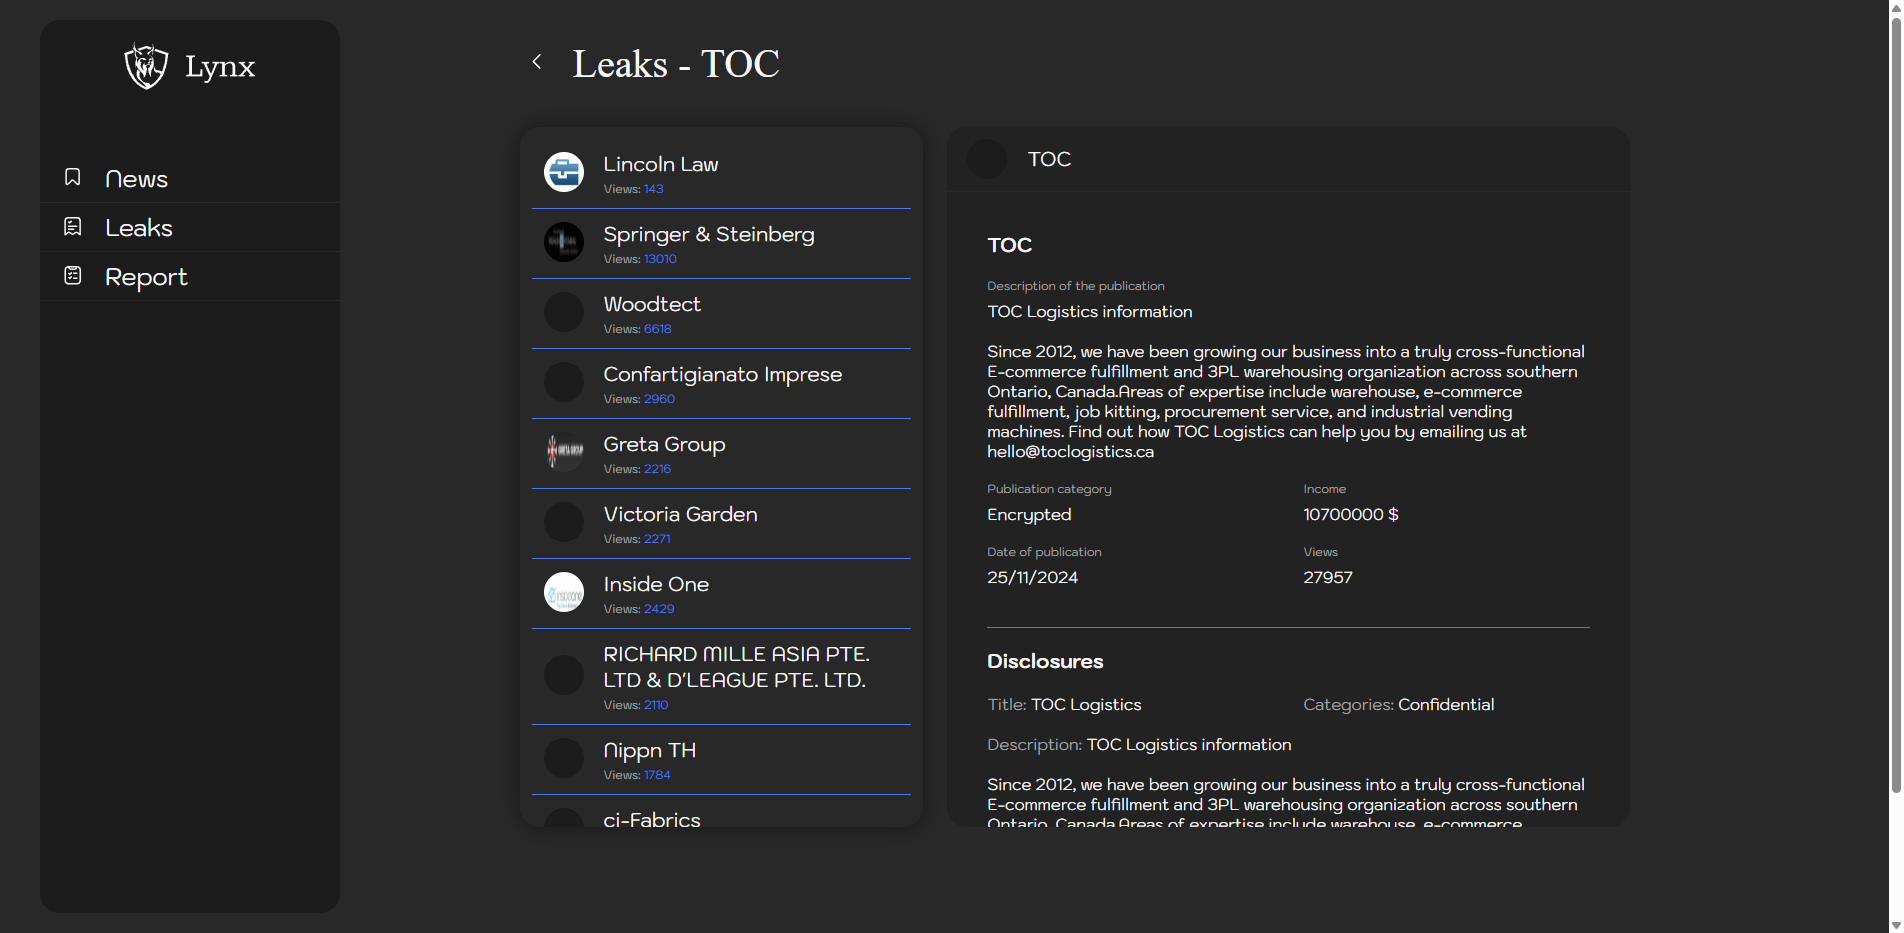The height and width of the screenshot is (933, 1904).
Task: Click the document icon beside Leaks
Action: click(73, 227)
